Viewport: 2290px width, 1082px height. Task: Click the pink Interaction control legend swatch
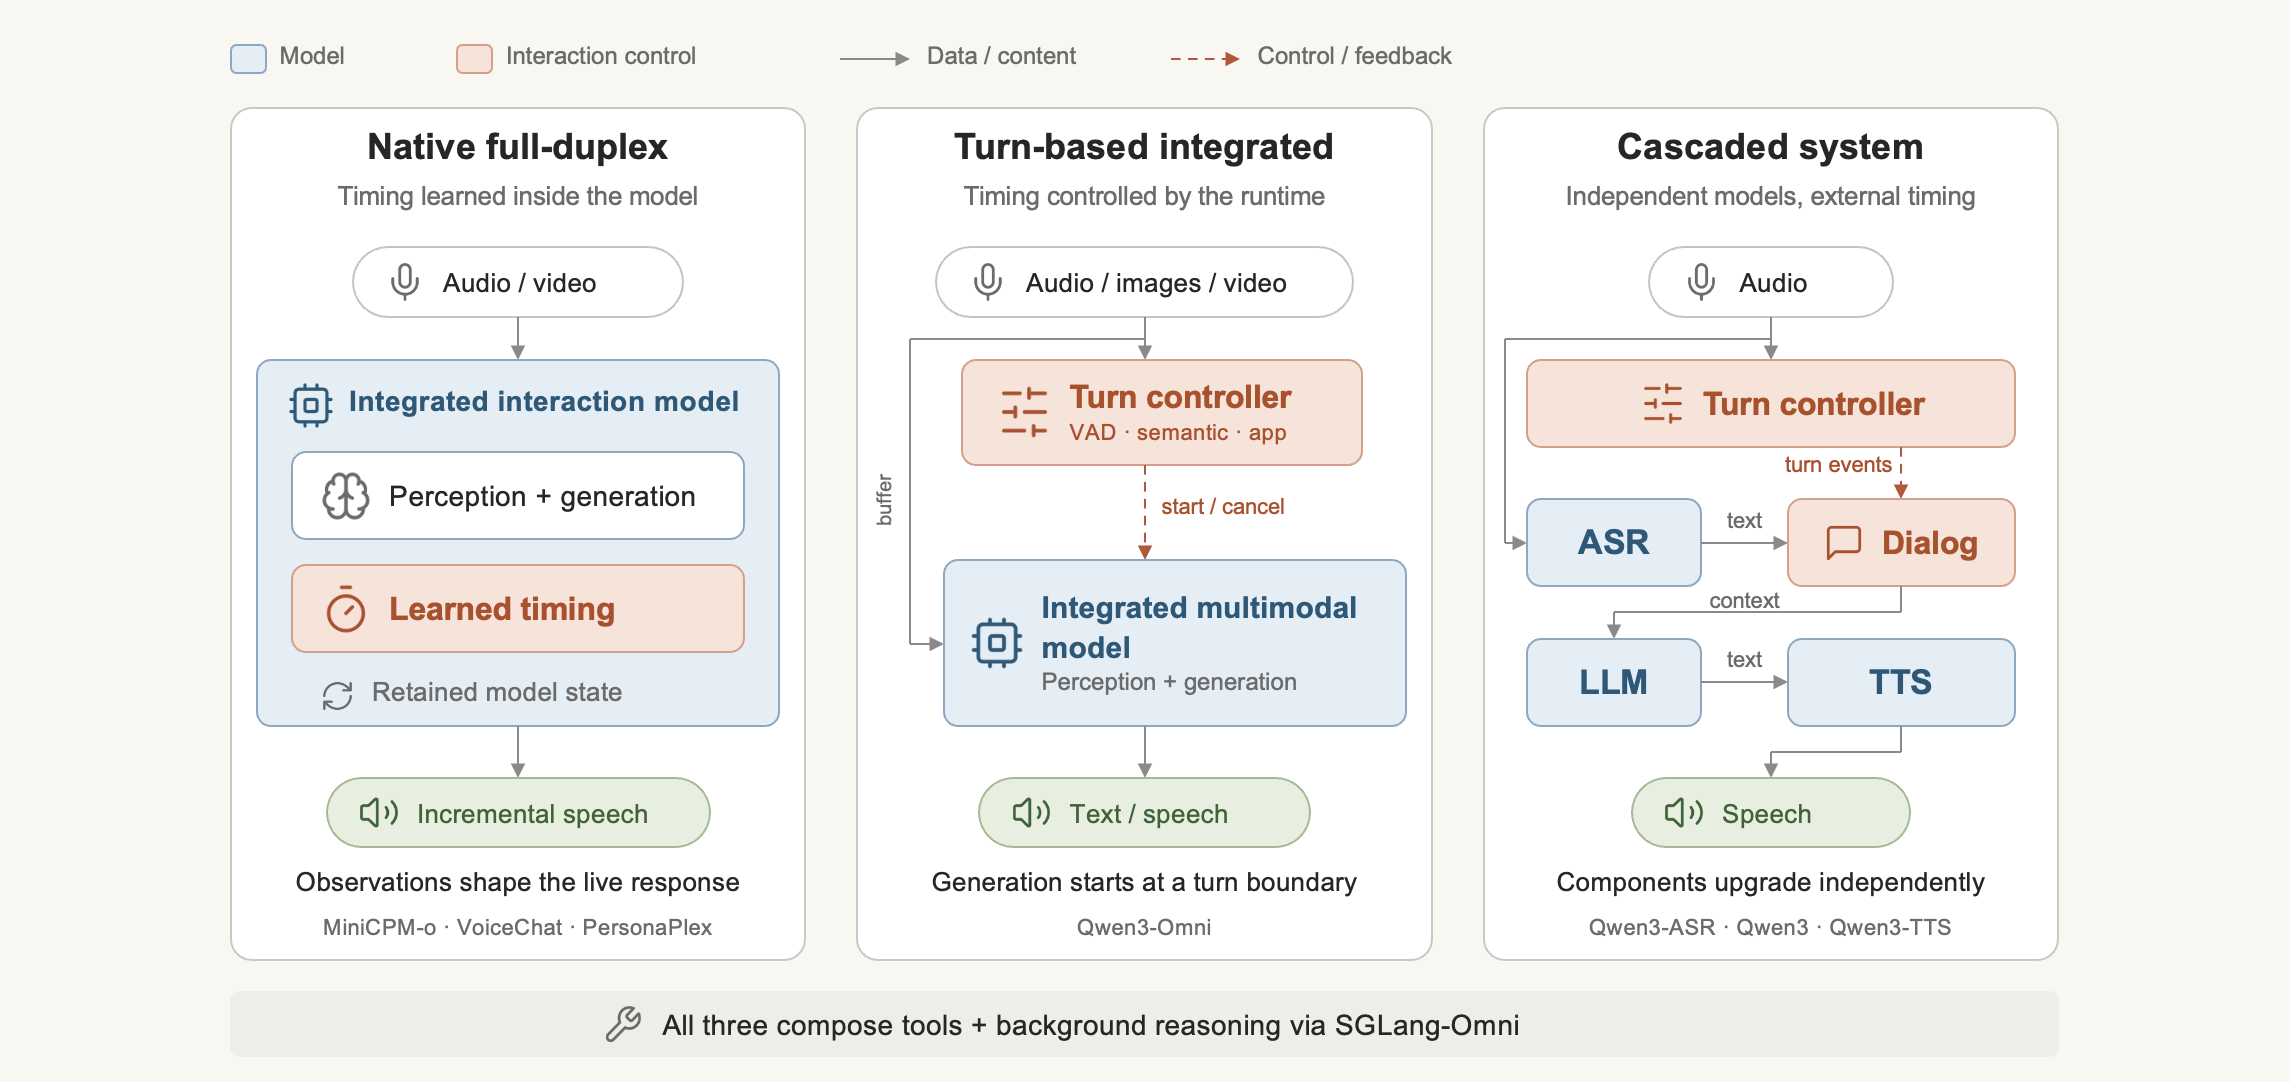(474, 58)
